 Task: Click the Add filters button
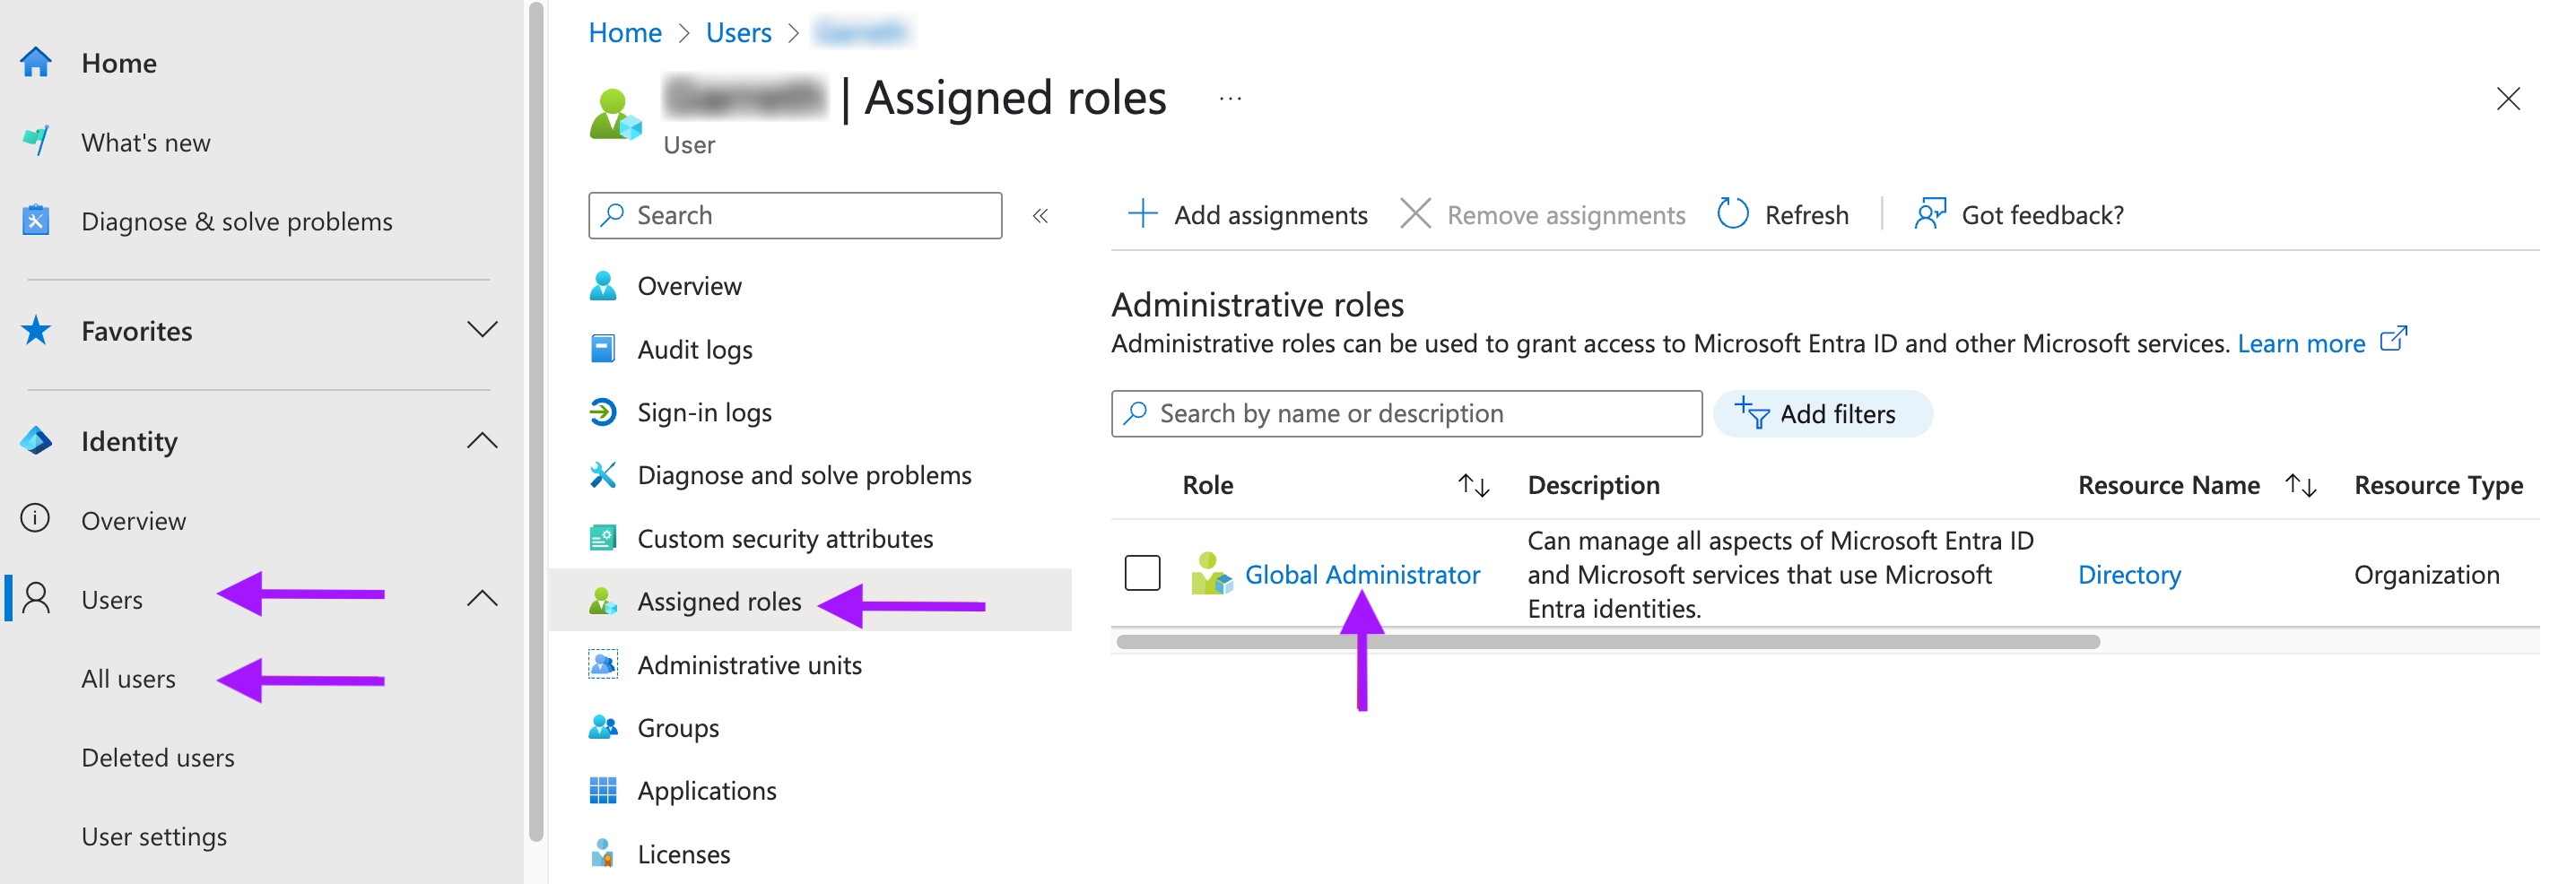pyautogui.click(x=1822, y=413)
